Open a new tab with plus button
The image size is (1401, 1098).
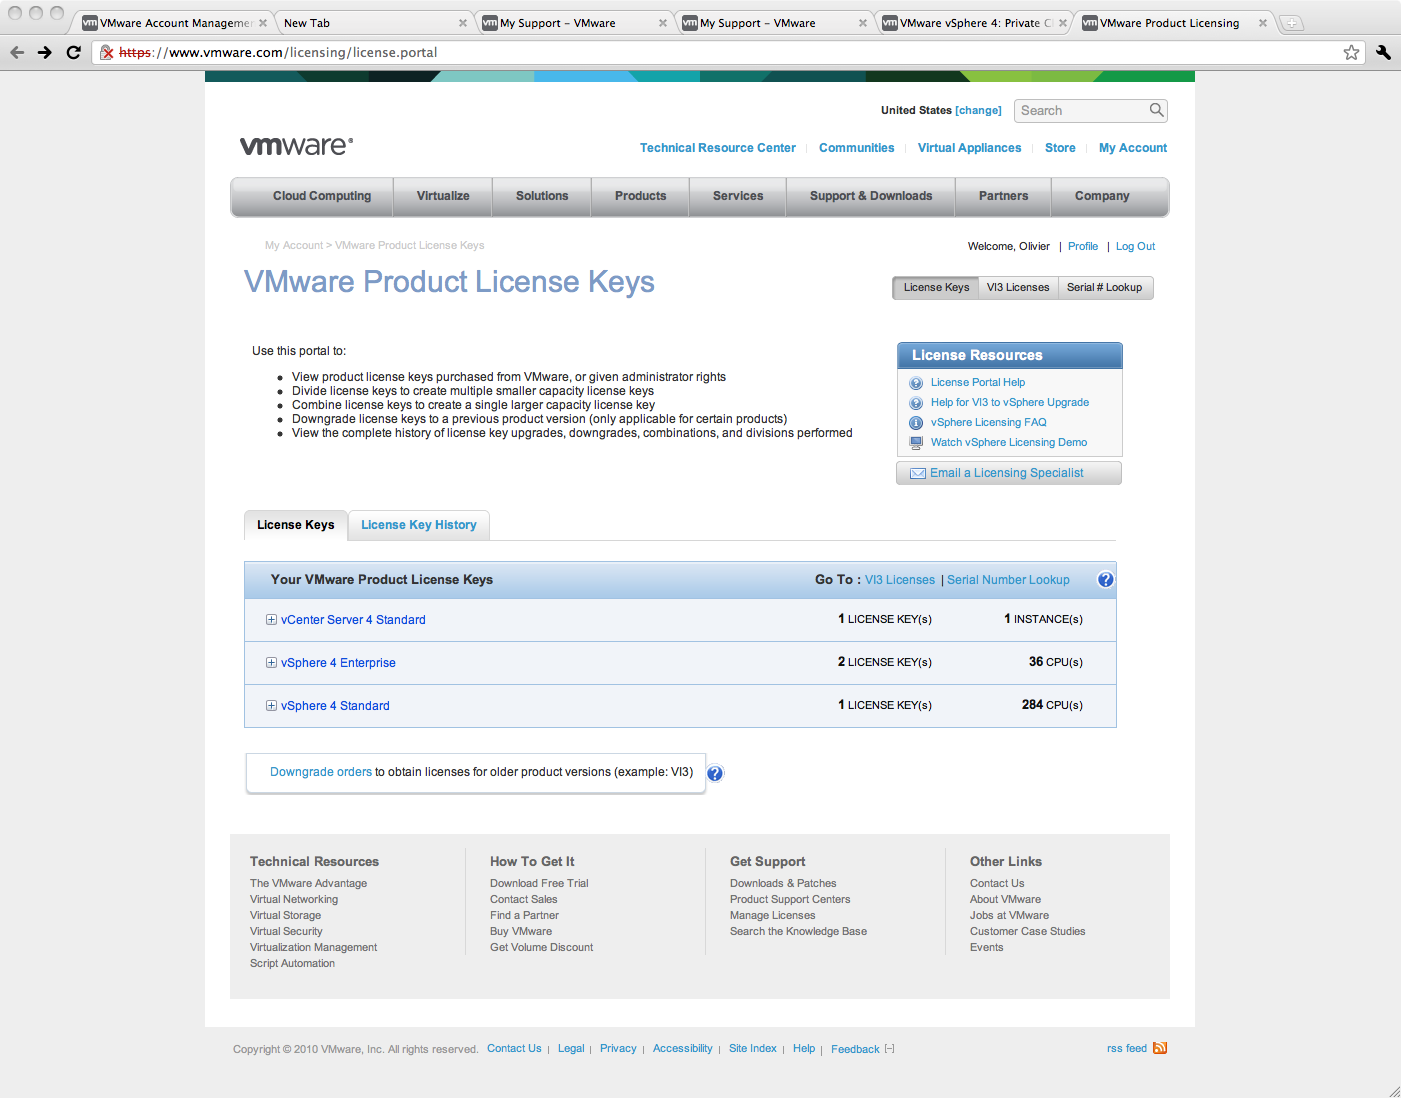tap(1291, 23)
